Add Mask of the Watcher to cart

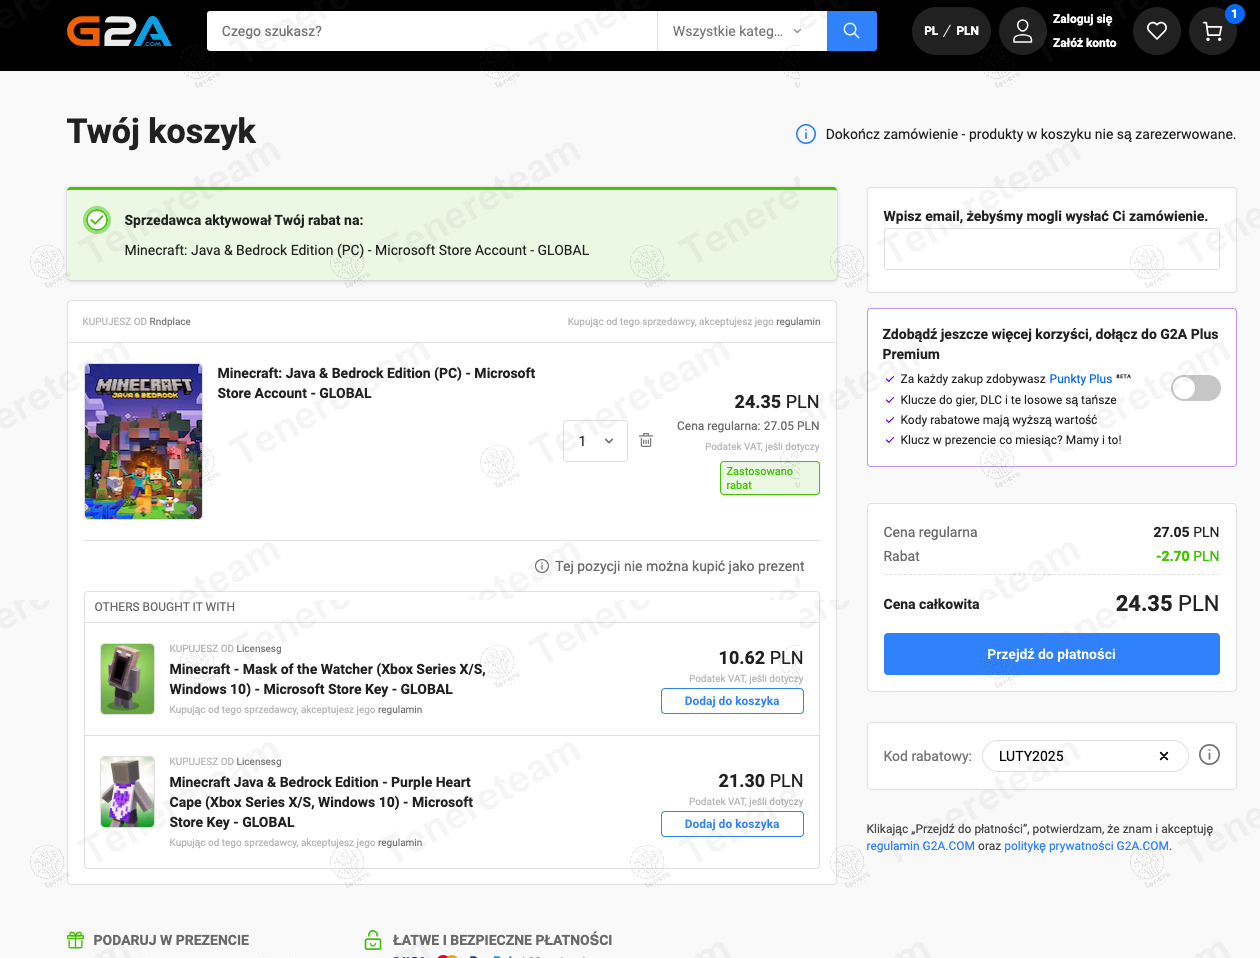pos(731,701)
